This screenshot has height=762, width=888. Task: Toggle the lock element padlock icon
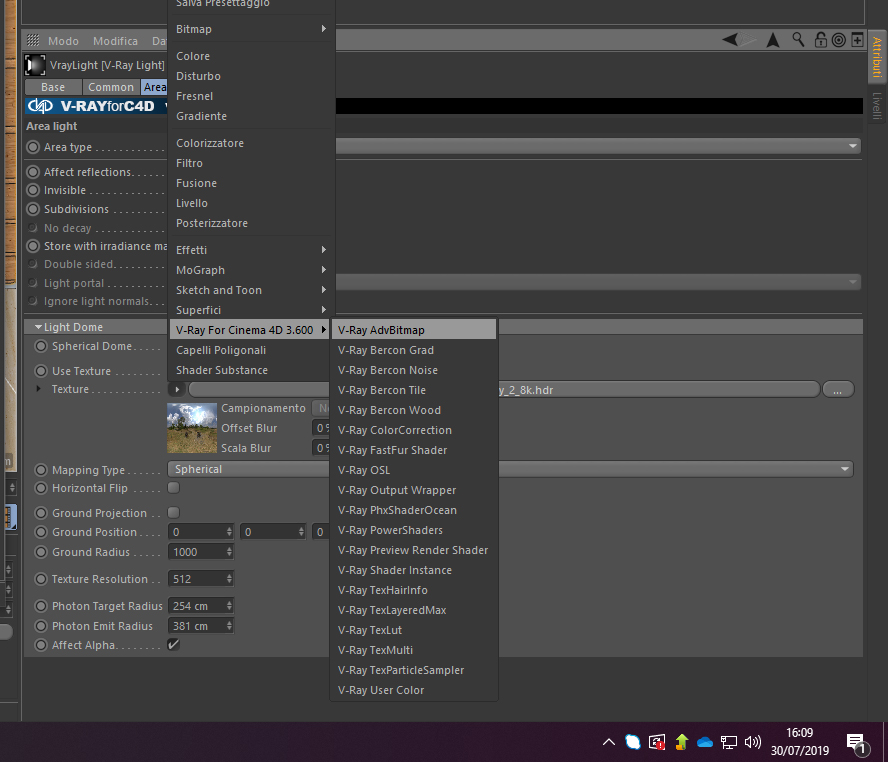(820, 40)
